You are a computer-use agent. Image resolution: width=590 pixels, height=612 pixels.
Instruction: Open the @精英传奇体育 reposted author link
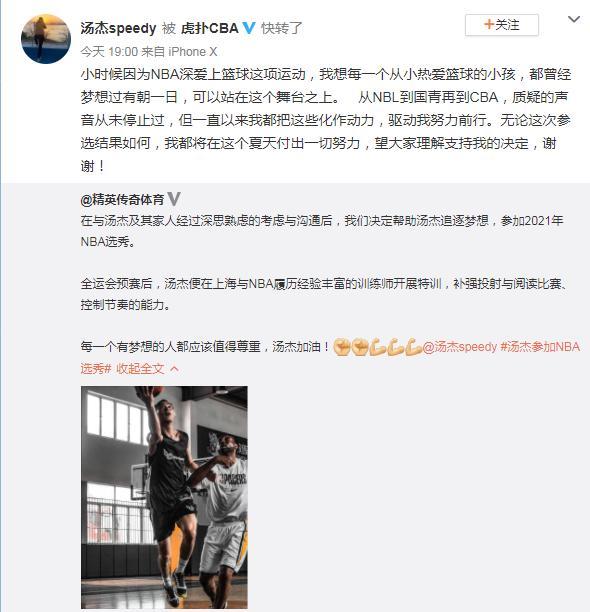[122, 199]
